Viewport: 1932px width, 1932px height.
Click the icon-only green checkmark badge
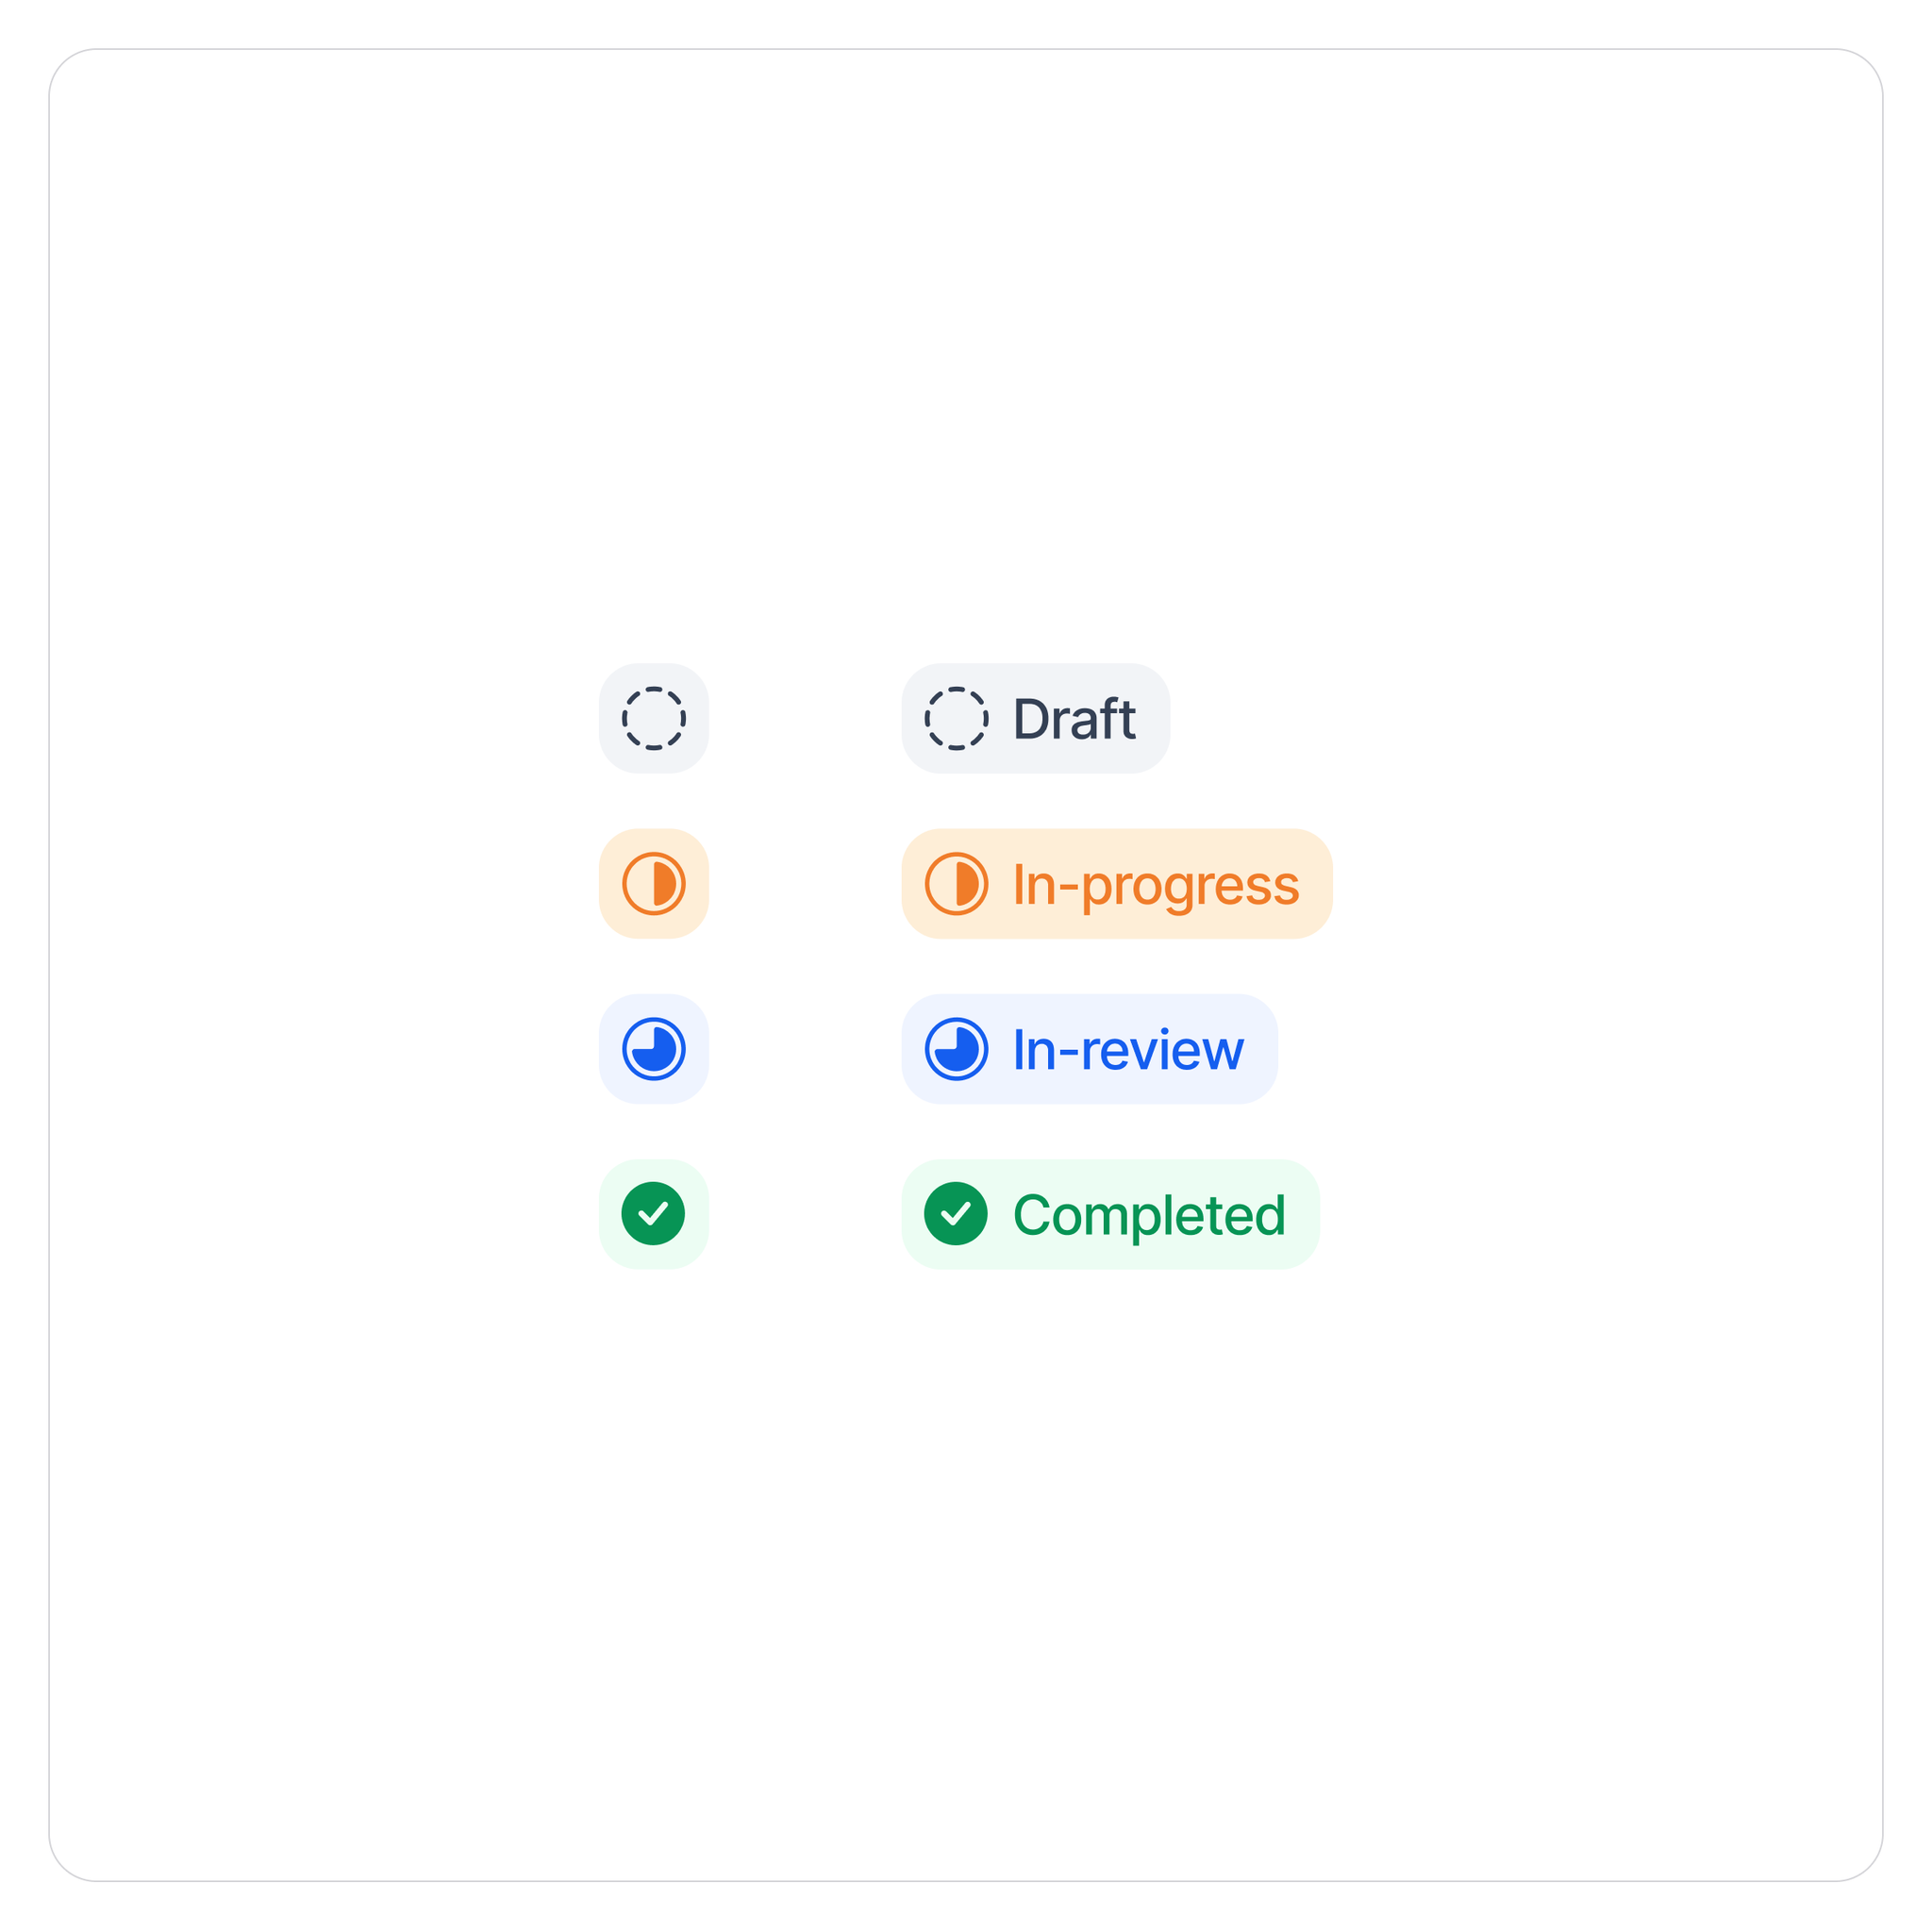(653, 1214)
